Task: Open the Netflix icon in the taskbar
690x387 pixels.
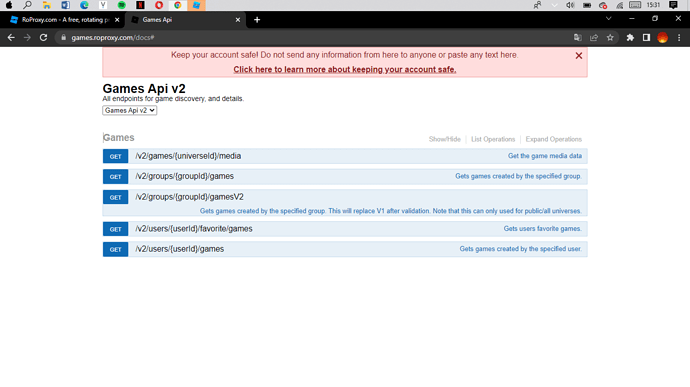Action: coord(140,5)
